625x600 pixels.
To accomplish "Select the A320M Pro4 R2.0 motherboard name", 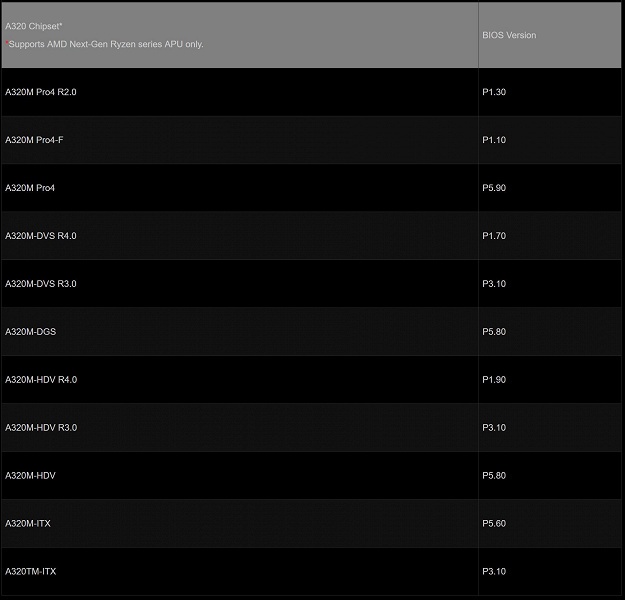I will [x=41, y=92].
